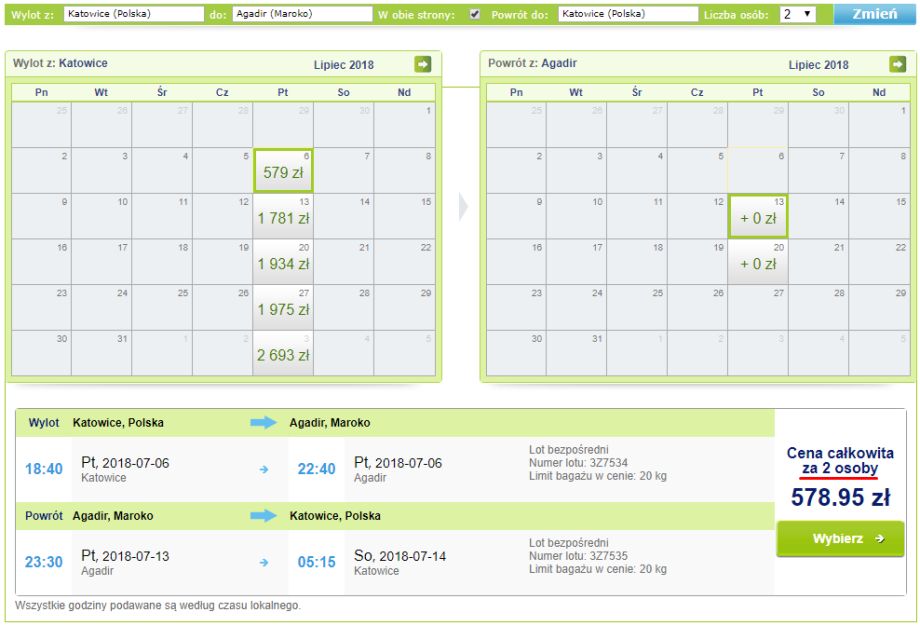
Task: Select July 27 departure for 1 975 zł
Action: point(283,308)
